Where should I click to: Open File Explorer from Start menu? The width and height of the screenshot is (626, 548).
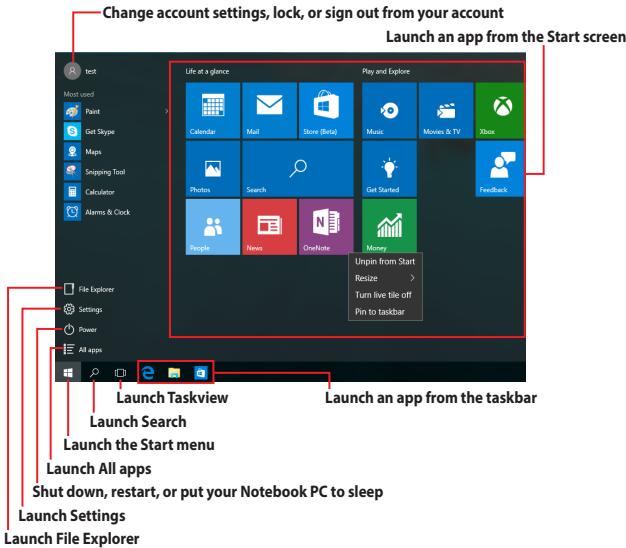coord(89,289)
